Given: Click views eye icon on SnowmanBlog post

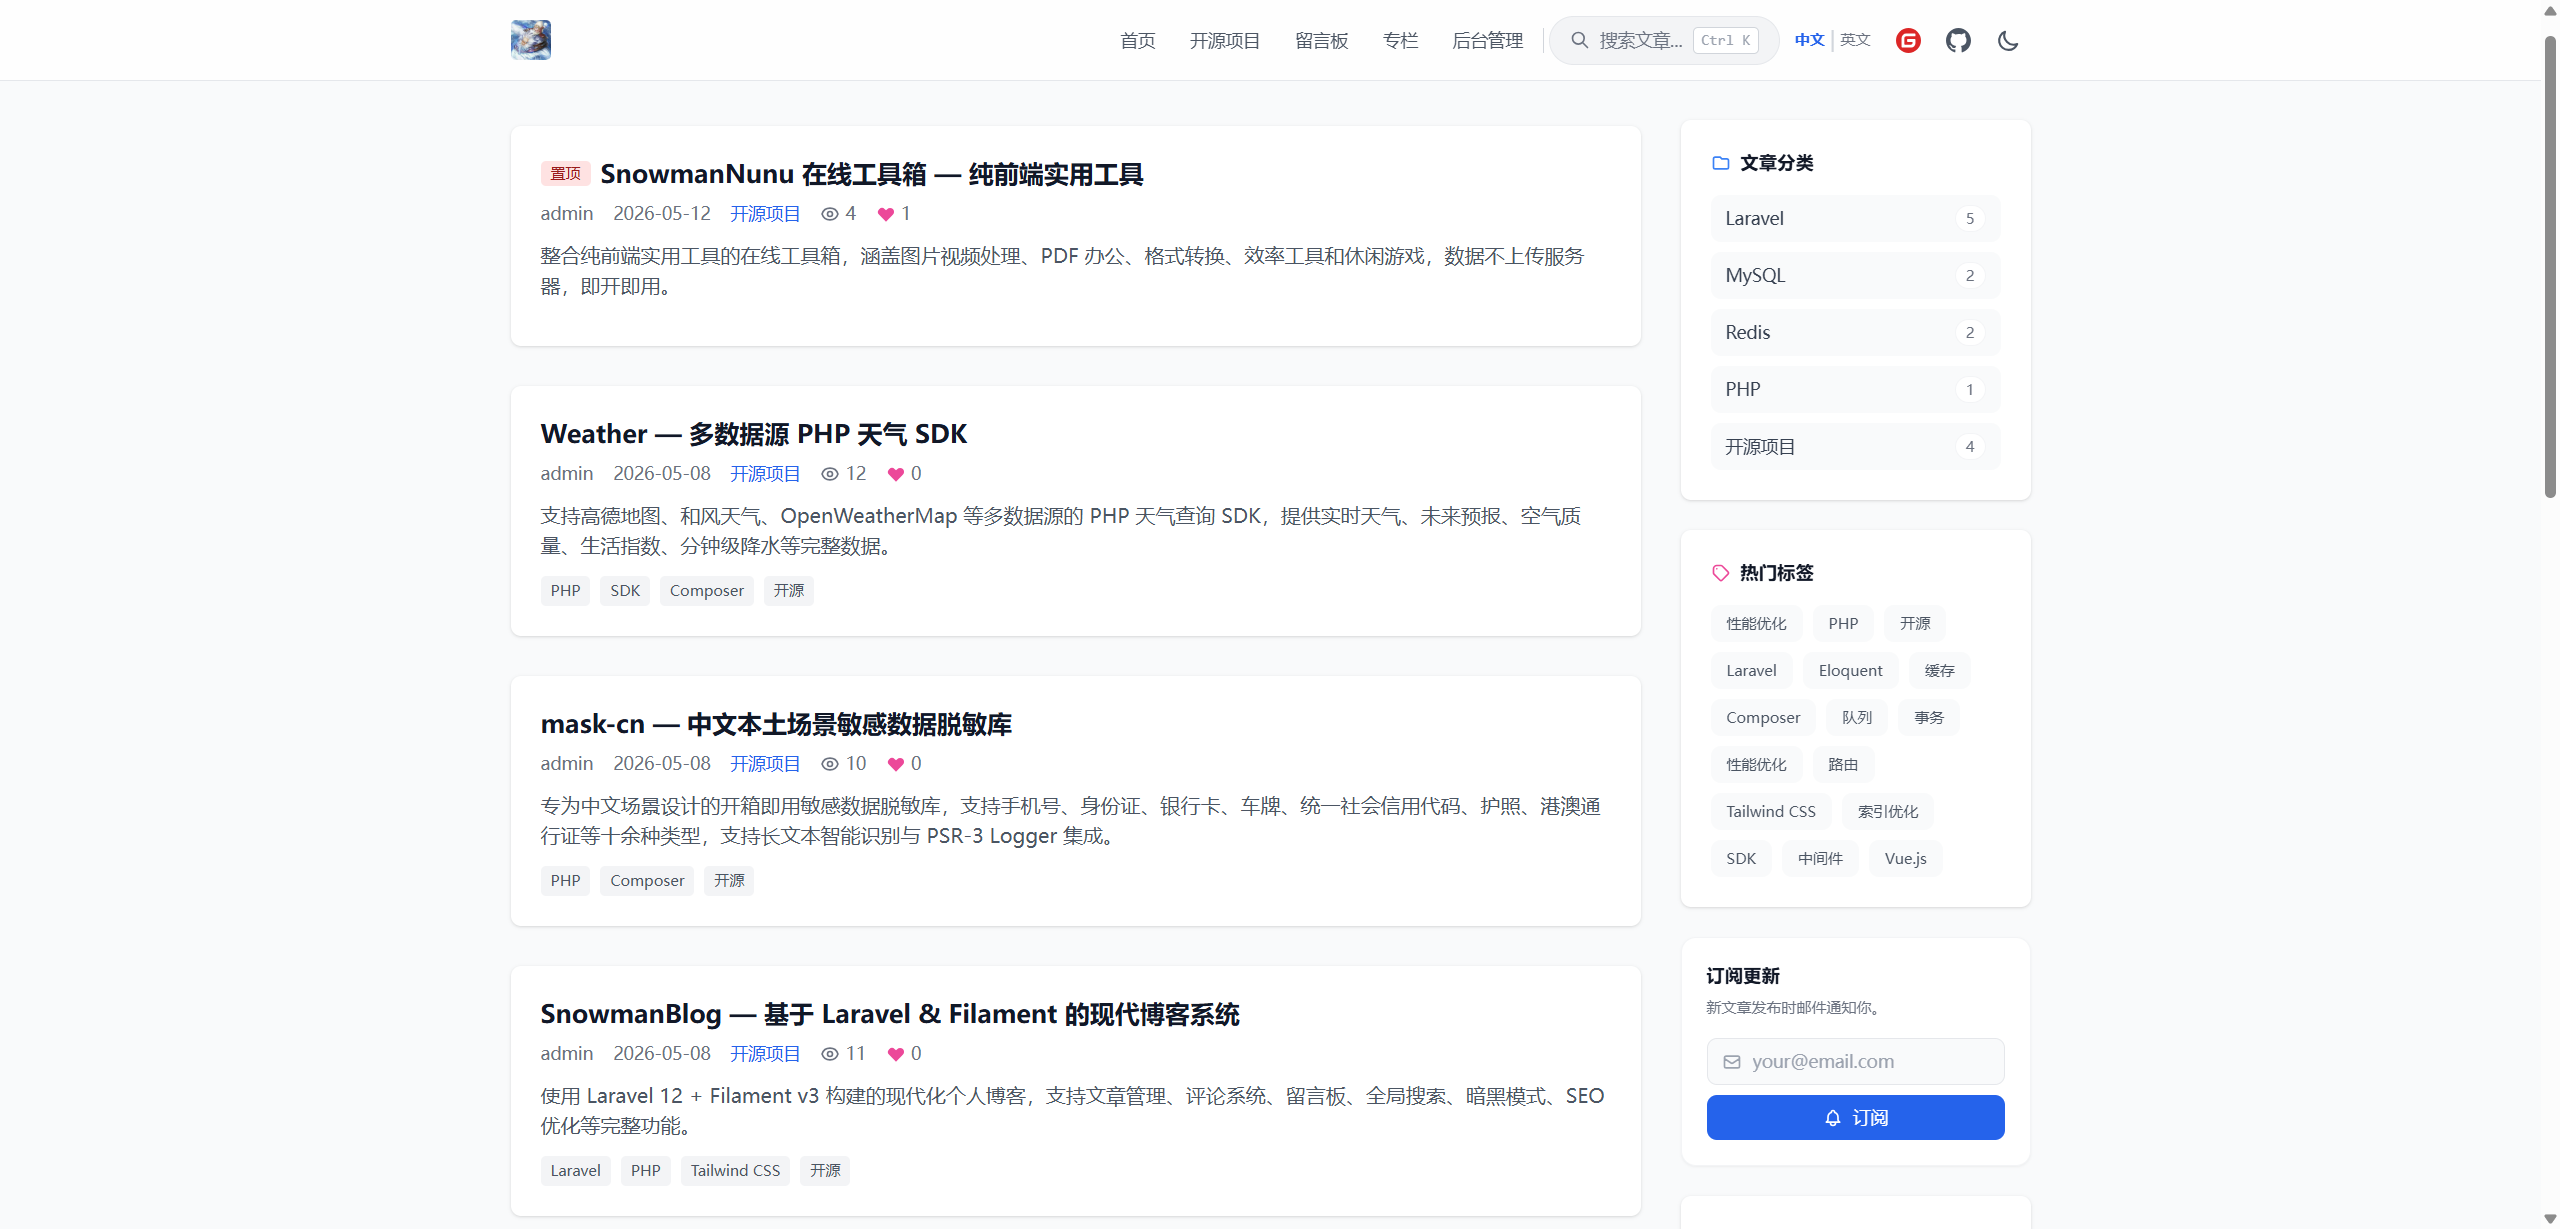Looking at the screenshot, I should 829,1054.
